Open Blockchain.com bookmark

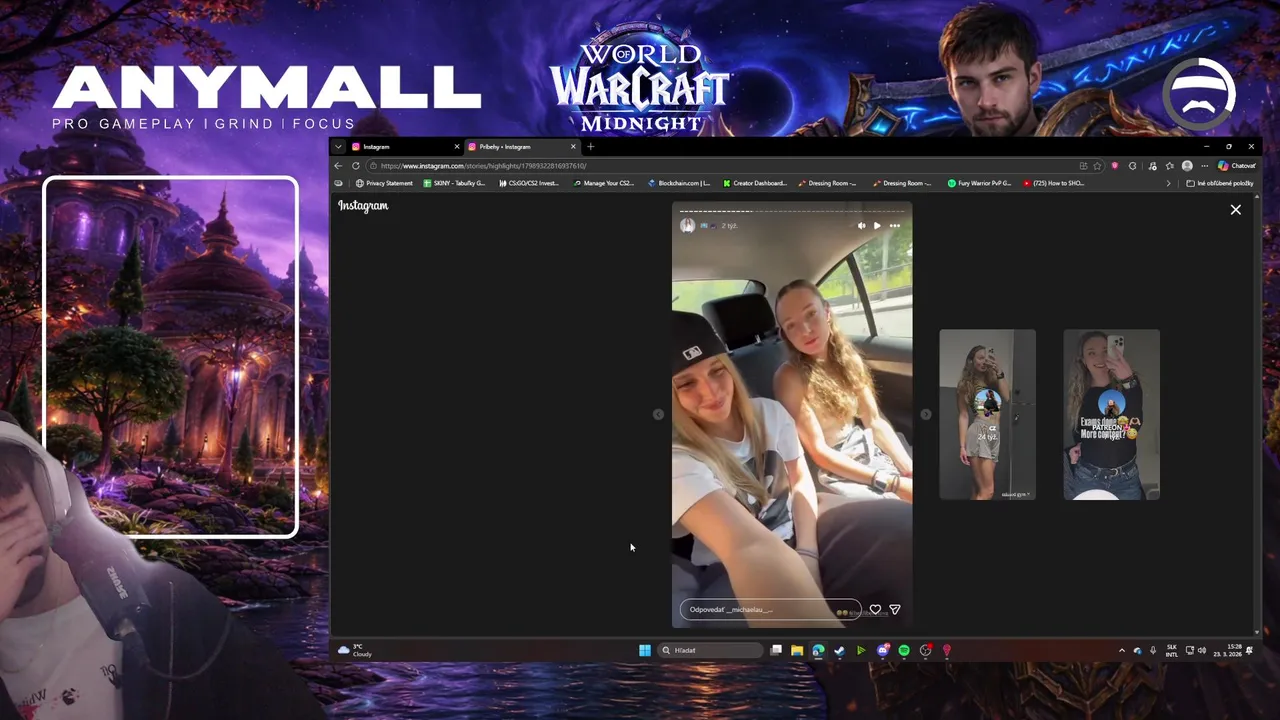click(679, 183)
